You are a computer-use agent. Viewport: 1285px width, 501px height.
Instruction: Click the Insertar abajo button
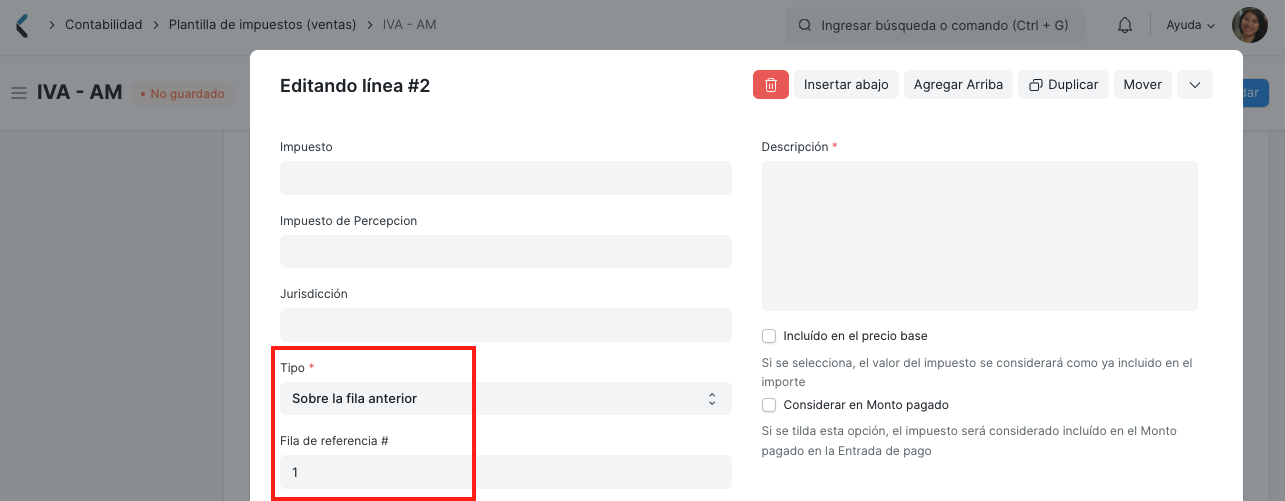tap(846, 85)
